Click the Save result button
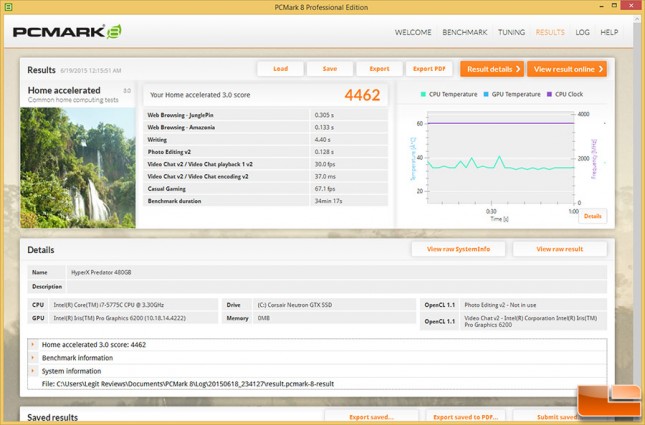645x425 pixels. 330,69
